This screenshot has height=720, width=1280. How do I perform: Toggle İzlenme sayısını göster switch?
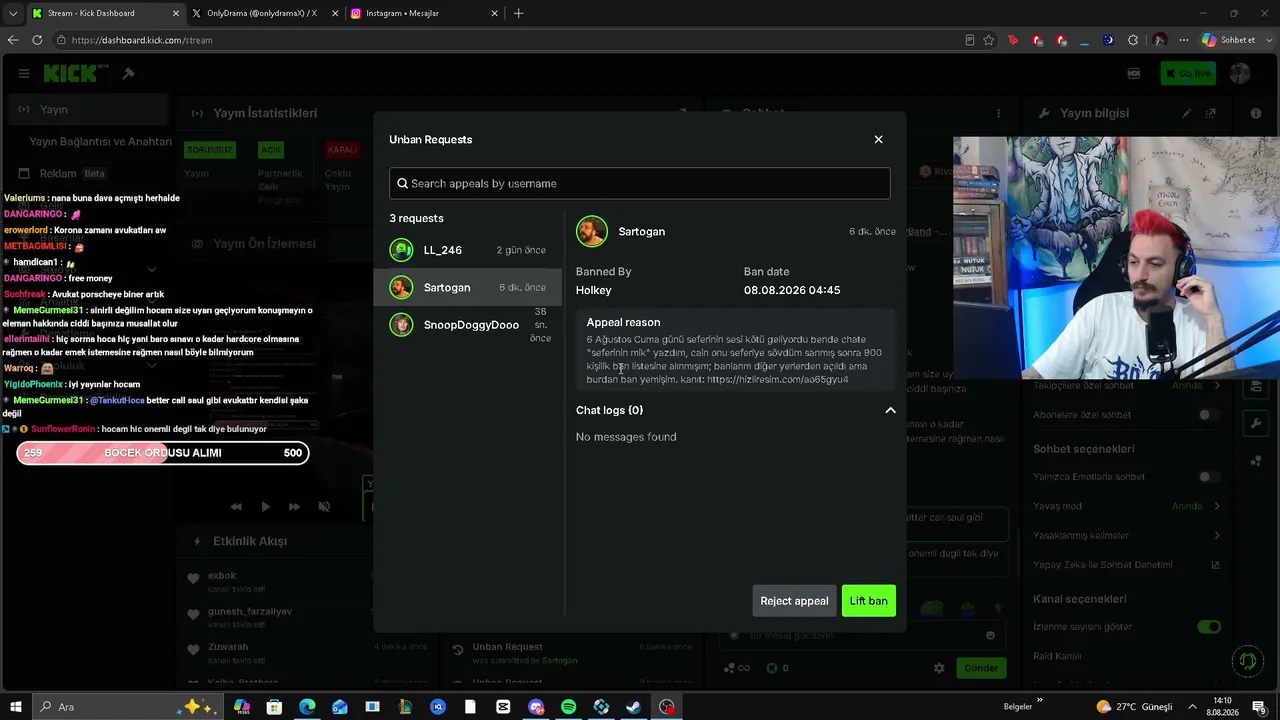pos(1209,627)
